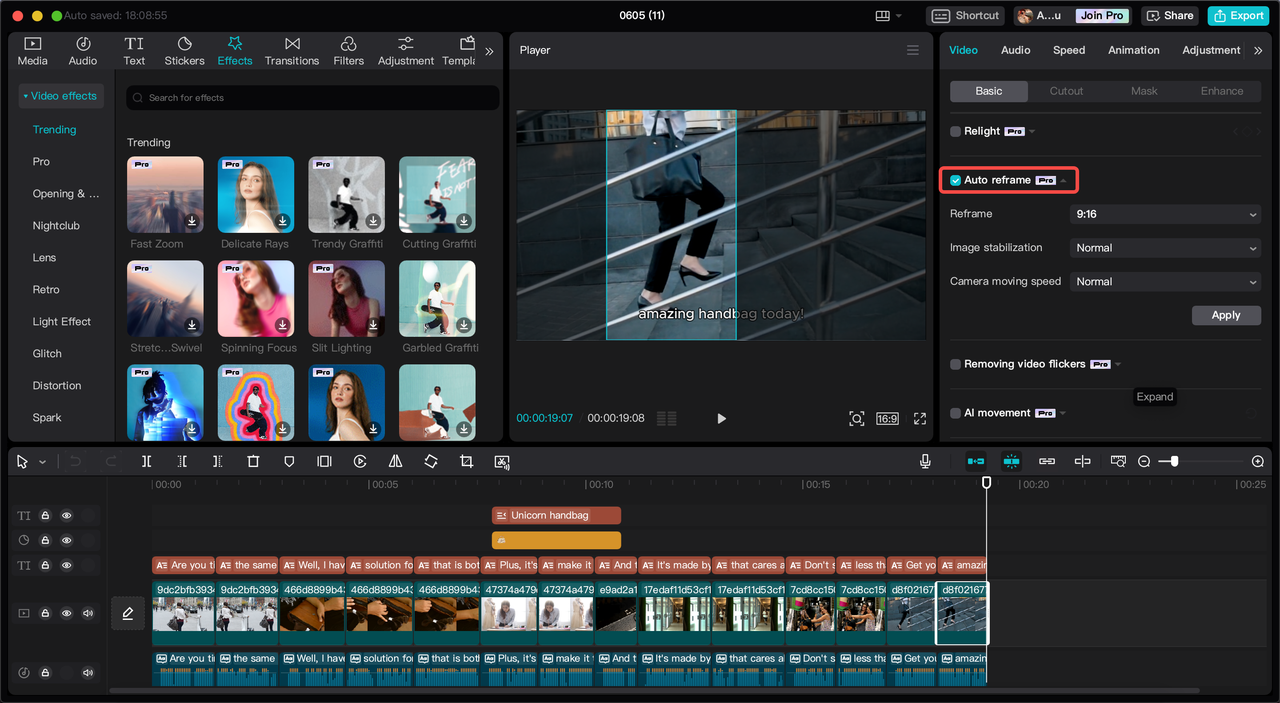Open the Image stabilization dropdown

[1165, 248]
